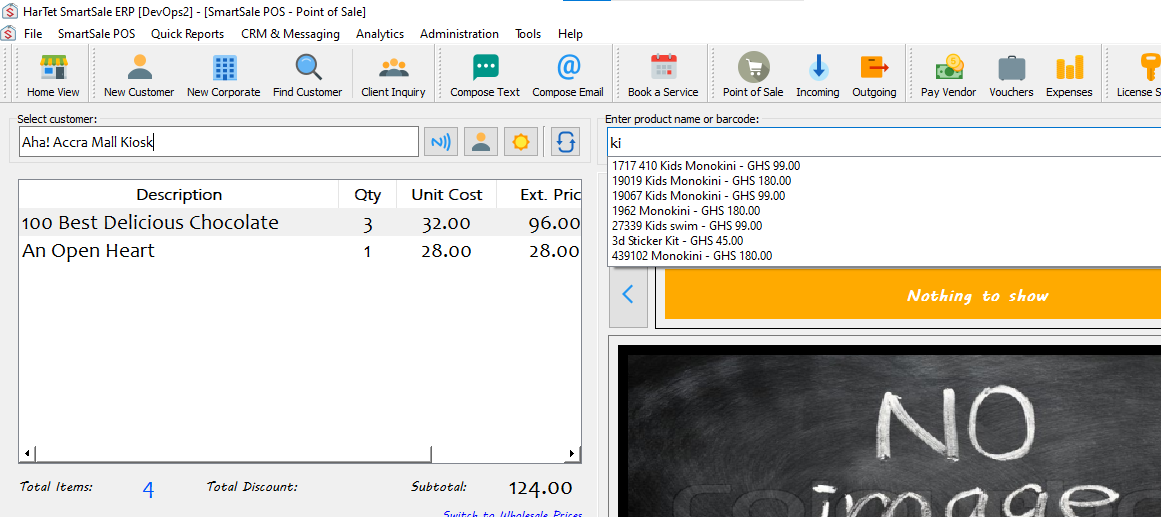This screenshot has height=517, width=1161.
Task: Open Home View from the toolbar
Action: (x=53, y=75)
